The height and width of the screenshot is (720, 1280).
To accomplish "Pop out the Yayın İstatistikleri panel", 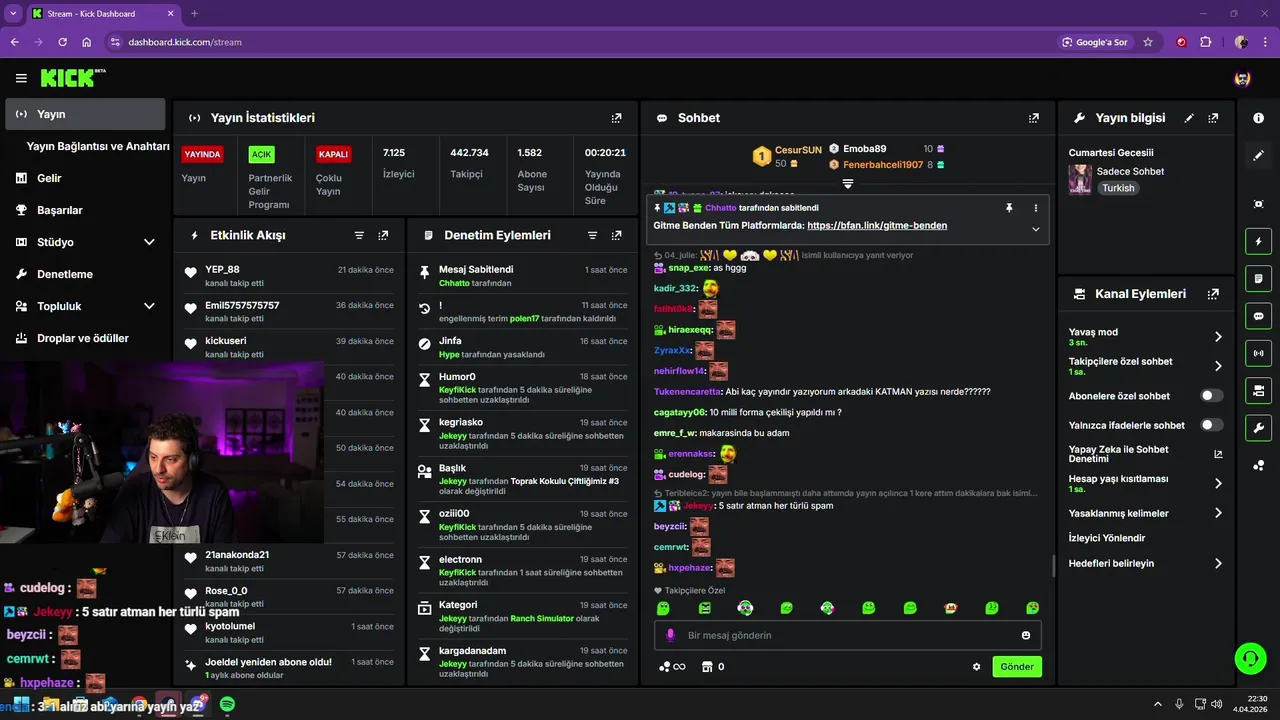I will 616,118.
